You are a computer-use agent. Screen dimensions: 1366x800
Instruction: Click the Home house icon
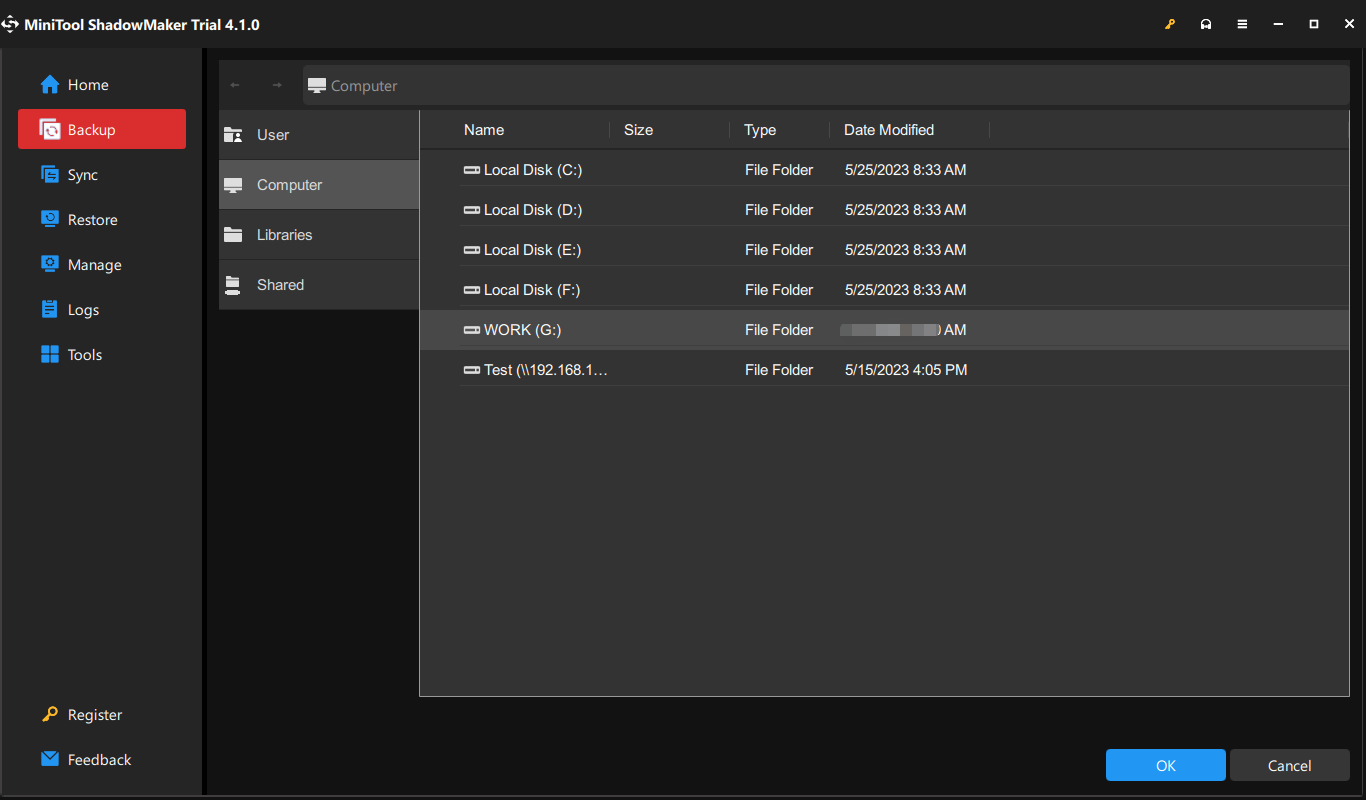pos(50,85)
